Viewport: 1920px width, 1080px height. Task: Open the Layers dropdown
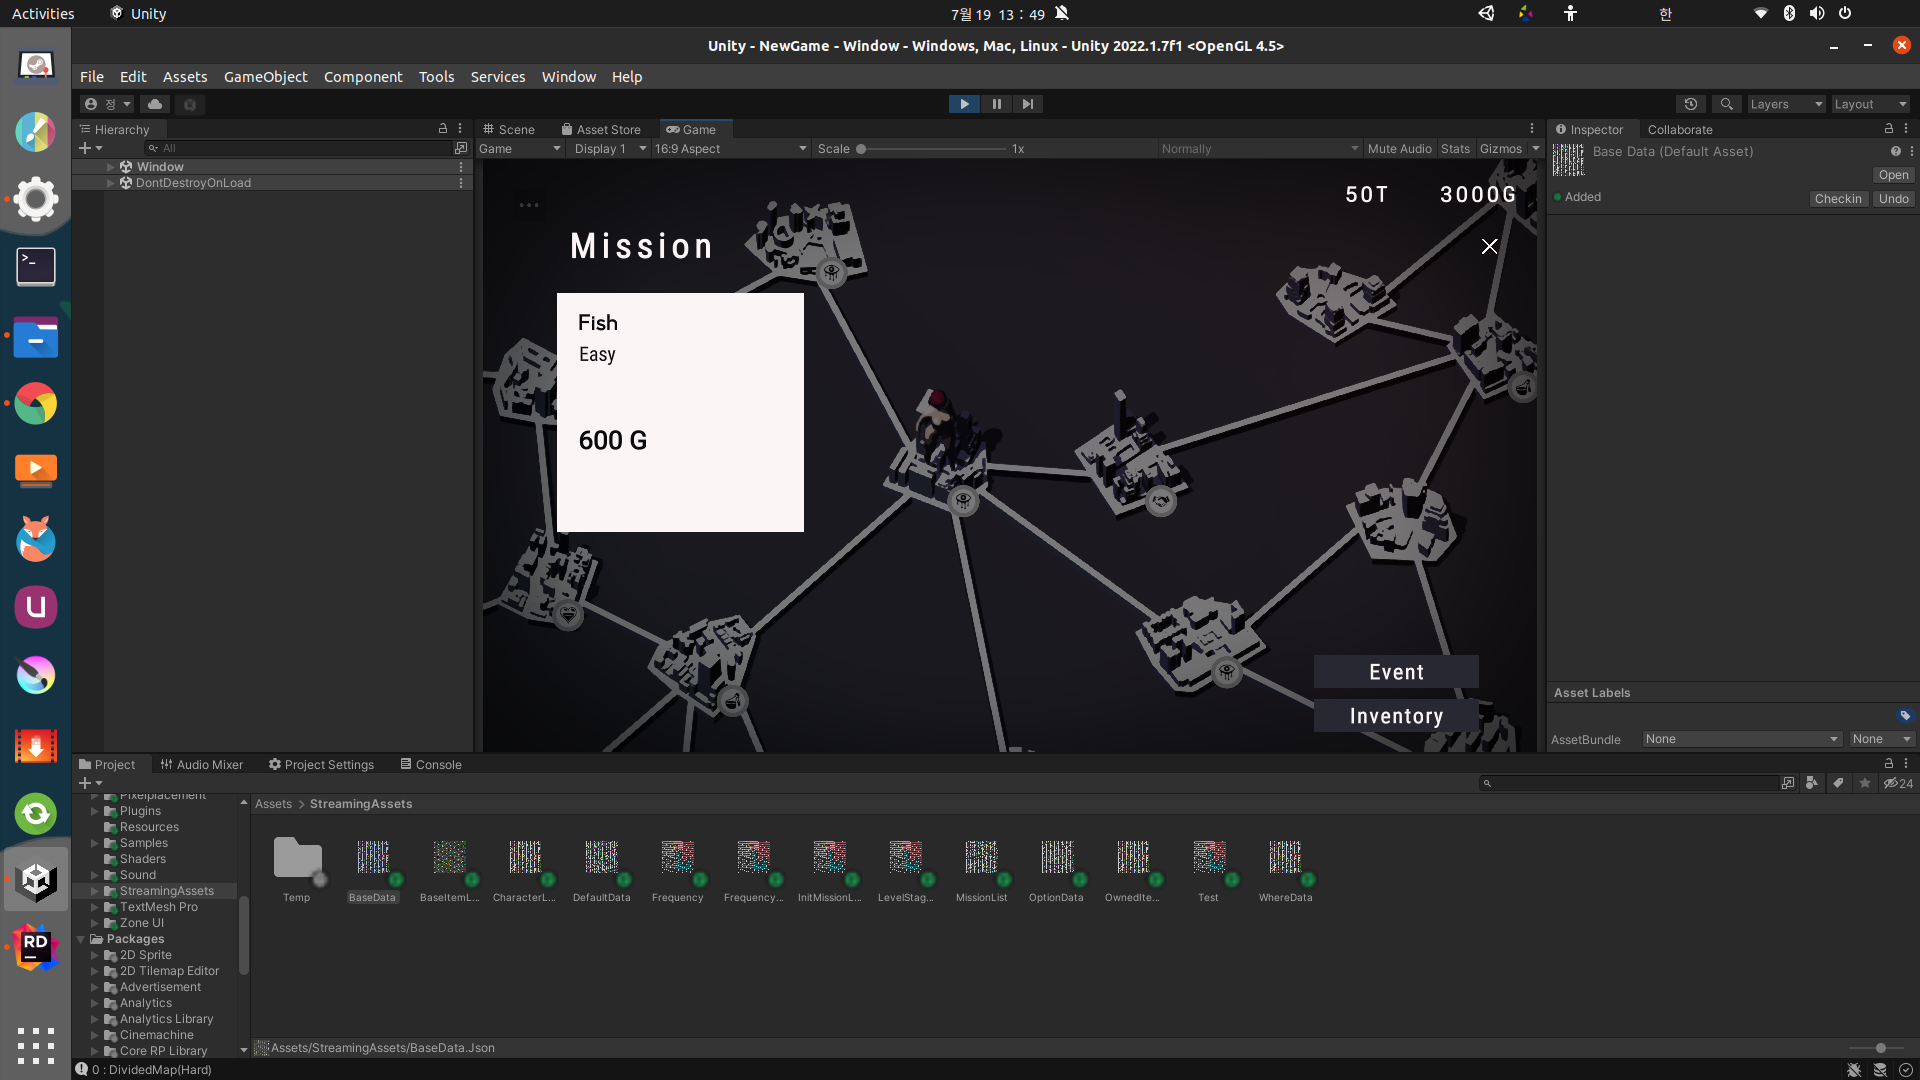click(x=1786, y=104)
